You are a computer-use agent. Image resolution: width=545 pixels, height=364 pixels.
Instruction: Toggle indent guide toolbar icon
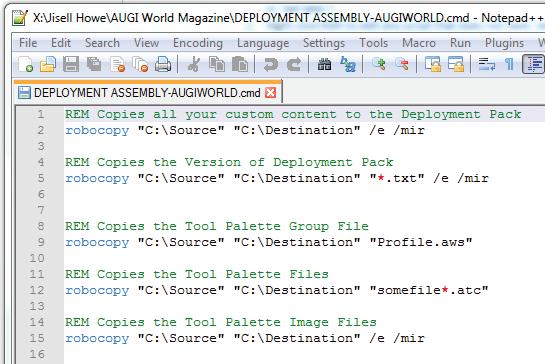click(x=534, y=64)
